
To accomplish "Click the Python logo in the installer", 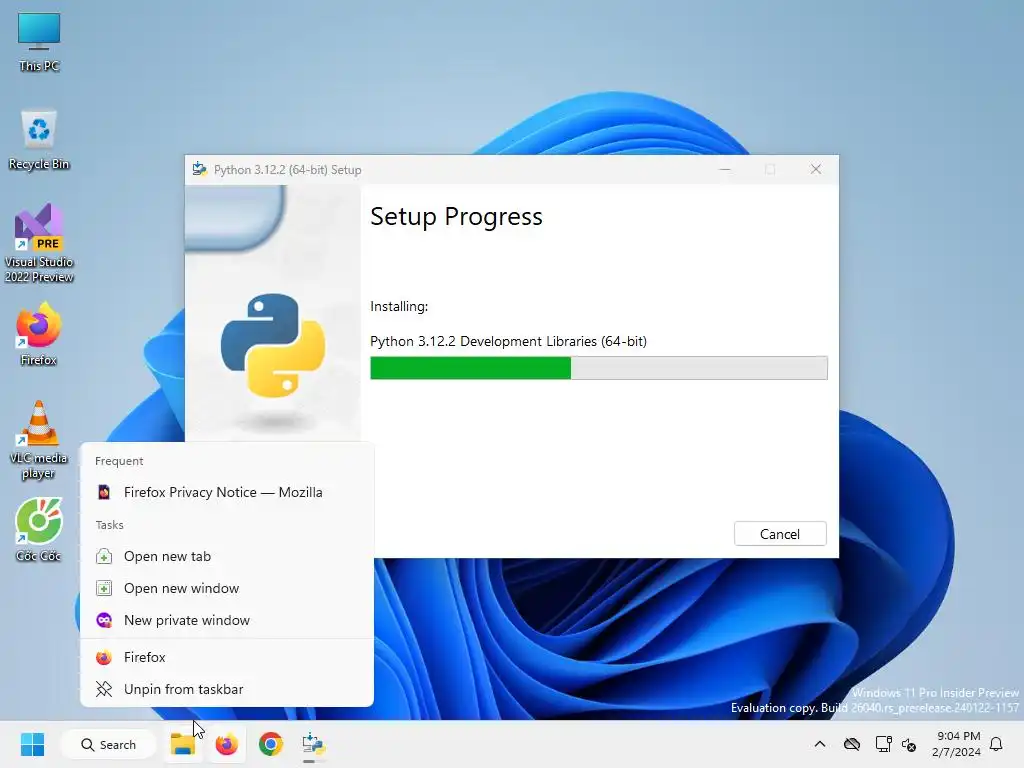I will click(x=272, y=345).
